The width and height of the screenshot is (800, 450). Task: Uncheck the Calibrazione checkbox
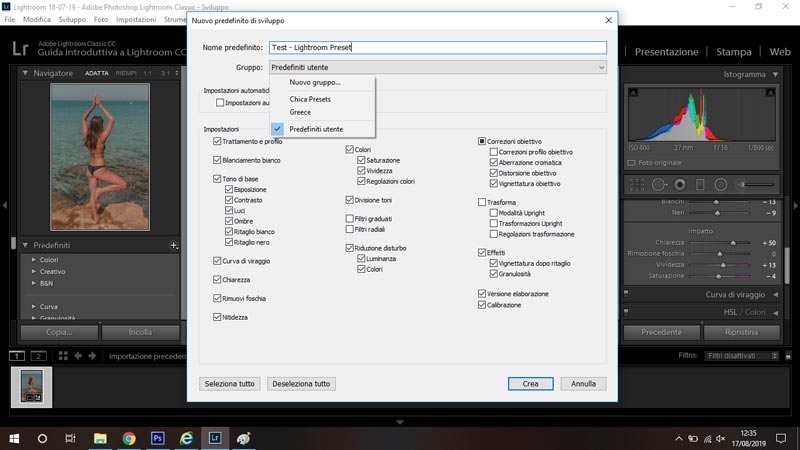tap(482, 305)
